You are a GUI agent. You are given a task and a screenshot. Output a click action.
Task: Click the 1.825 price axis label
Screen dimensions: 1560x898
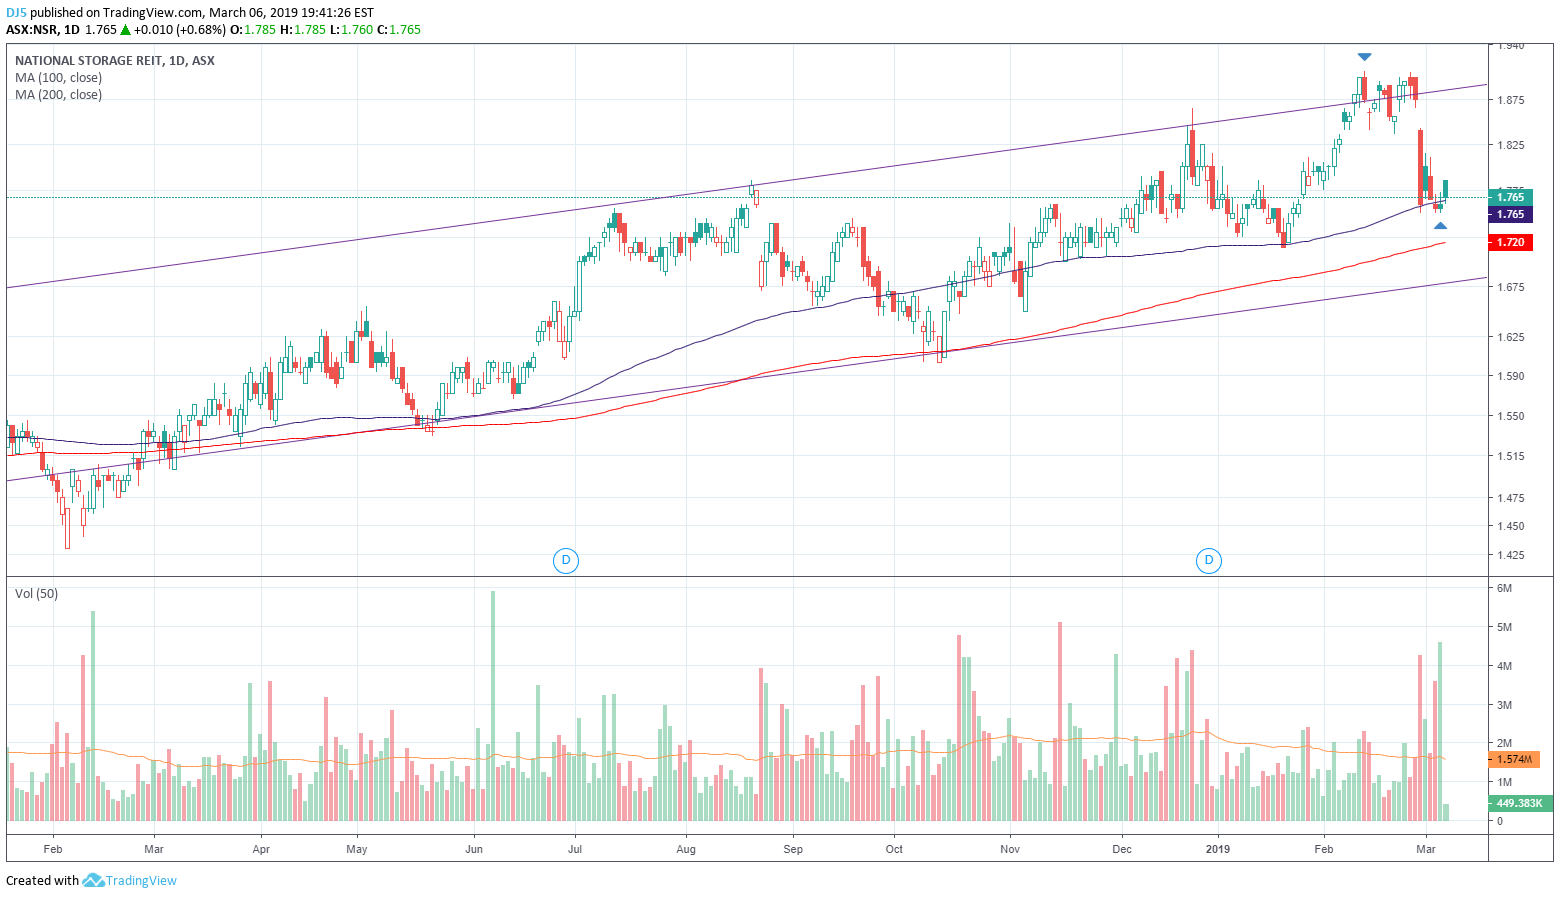1510,145
